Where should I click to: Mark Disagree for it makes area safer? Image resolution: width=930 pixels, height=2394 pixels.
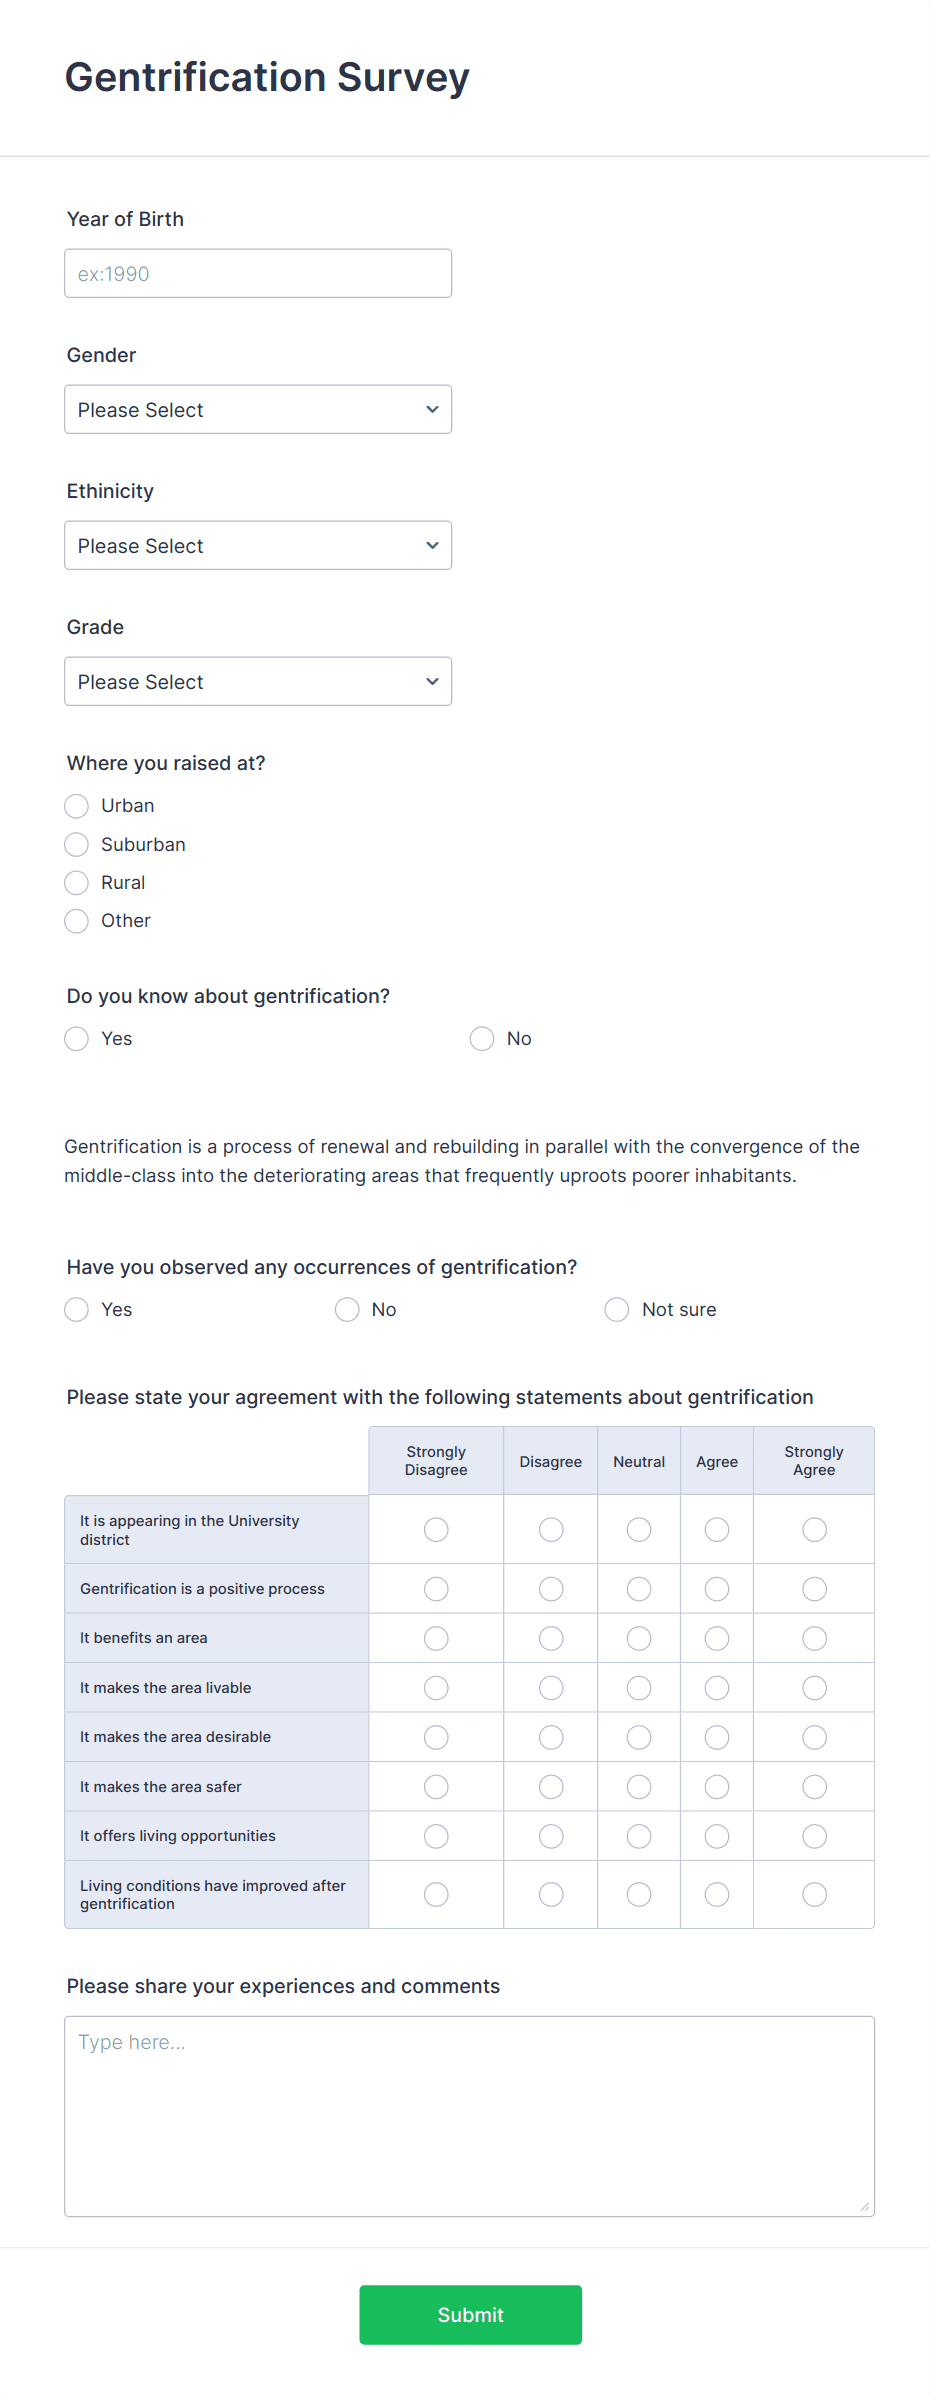point(550,1786)
